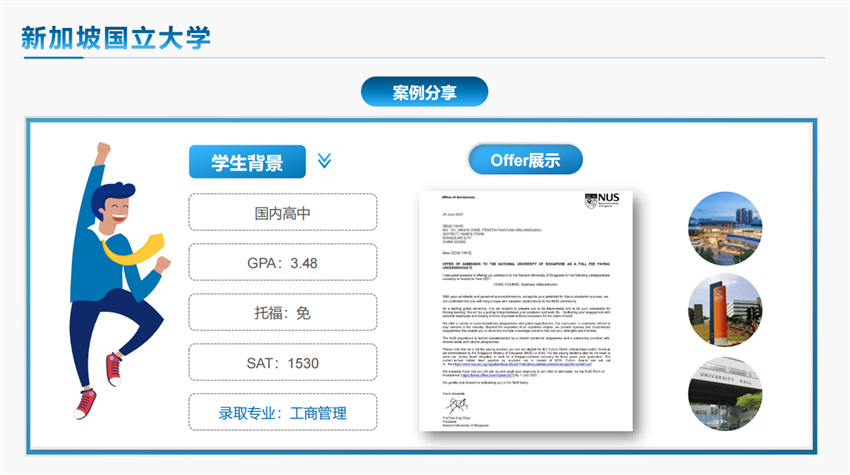Open the middle circular campus sign photo
Screen dimensions: 850x475
pyautogui.click(x=725, y=307)
